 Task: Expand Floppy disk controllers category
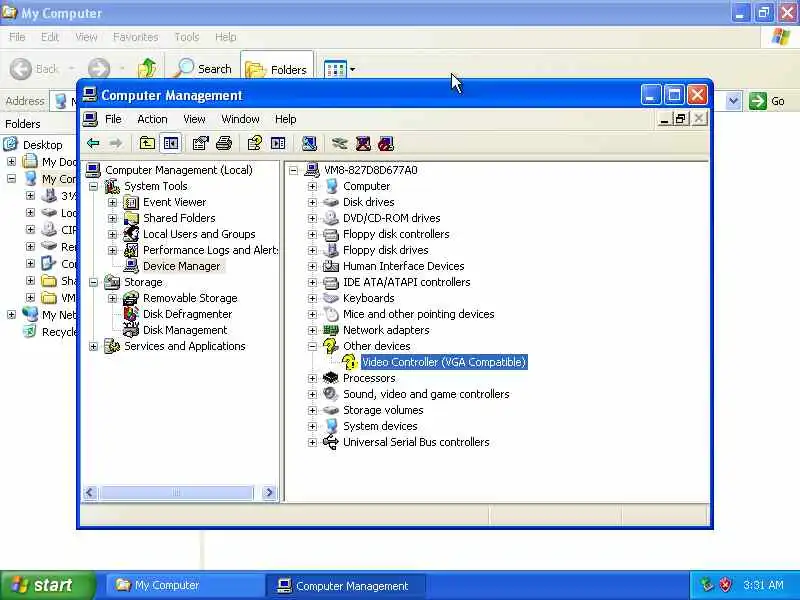(312, 234)
